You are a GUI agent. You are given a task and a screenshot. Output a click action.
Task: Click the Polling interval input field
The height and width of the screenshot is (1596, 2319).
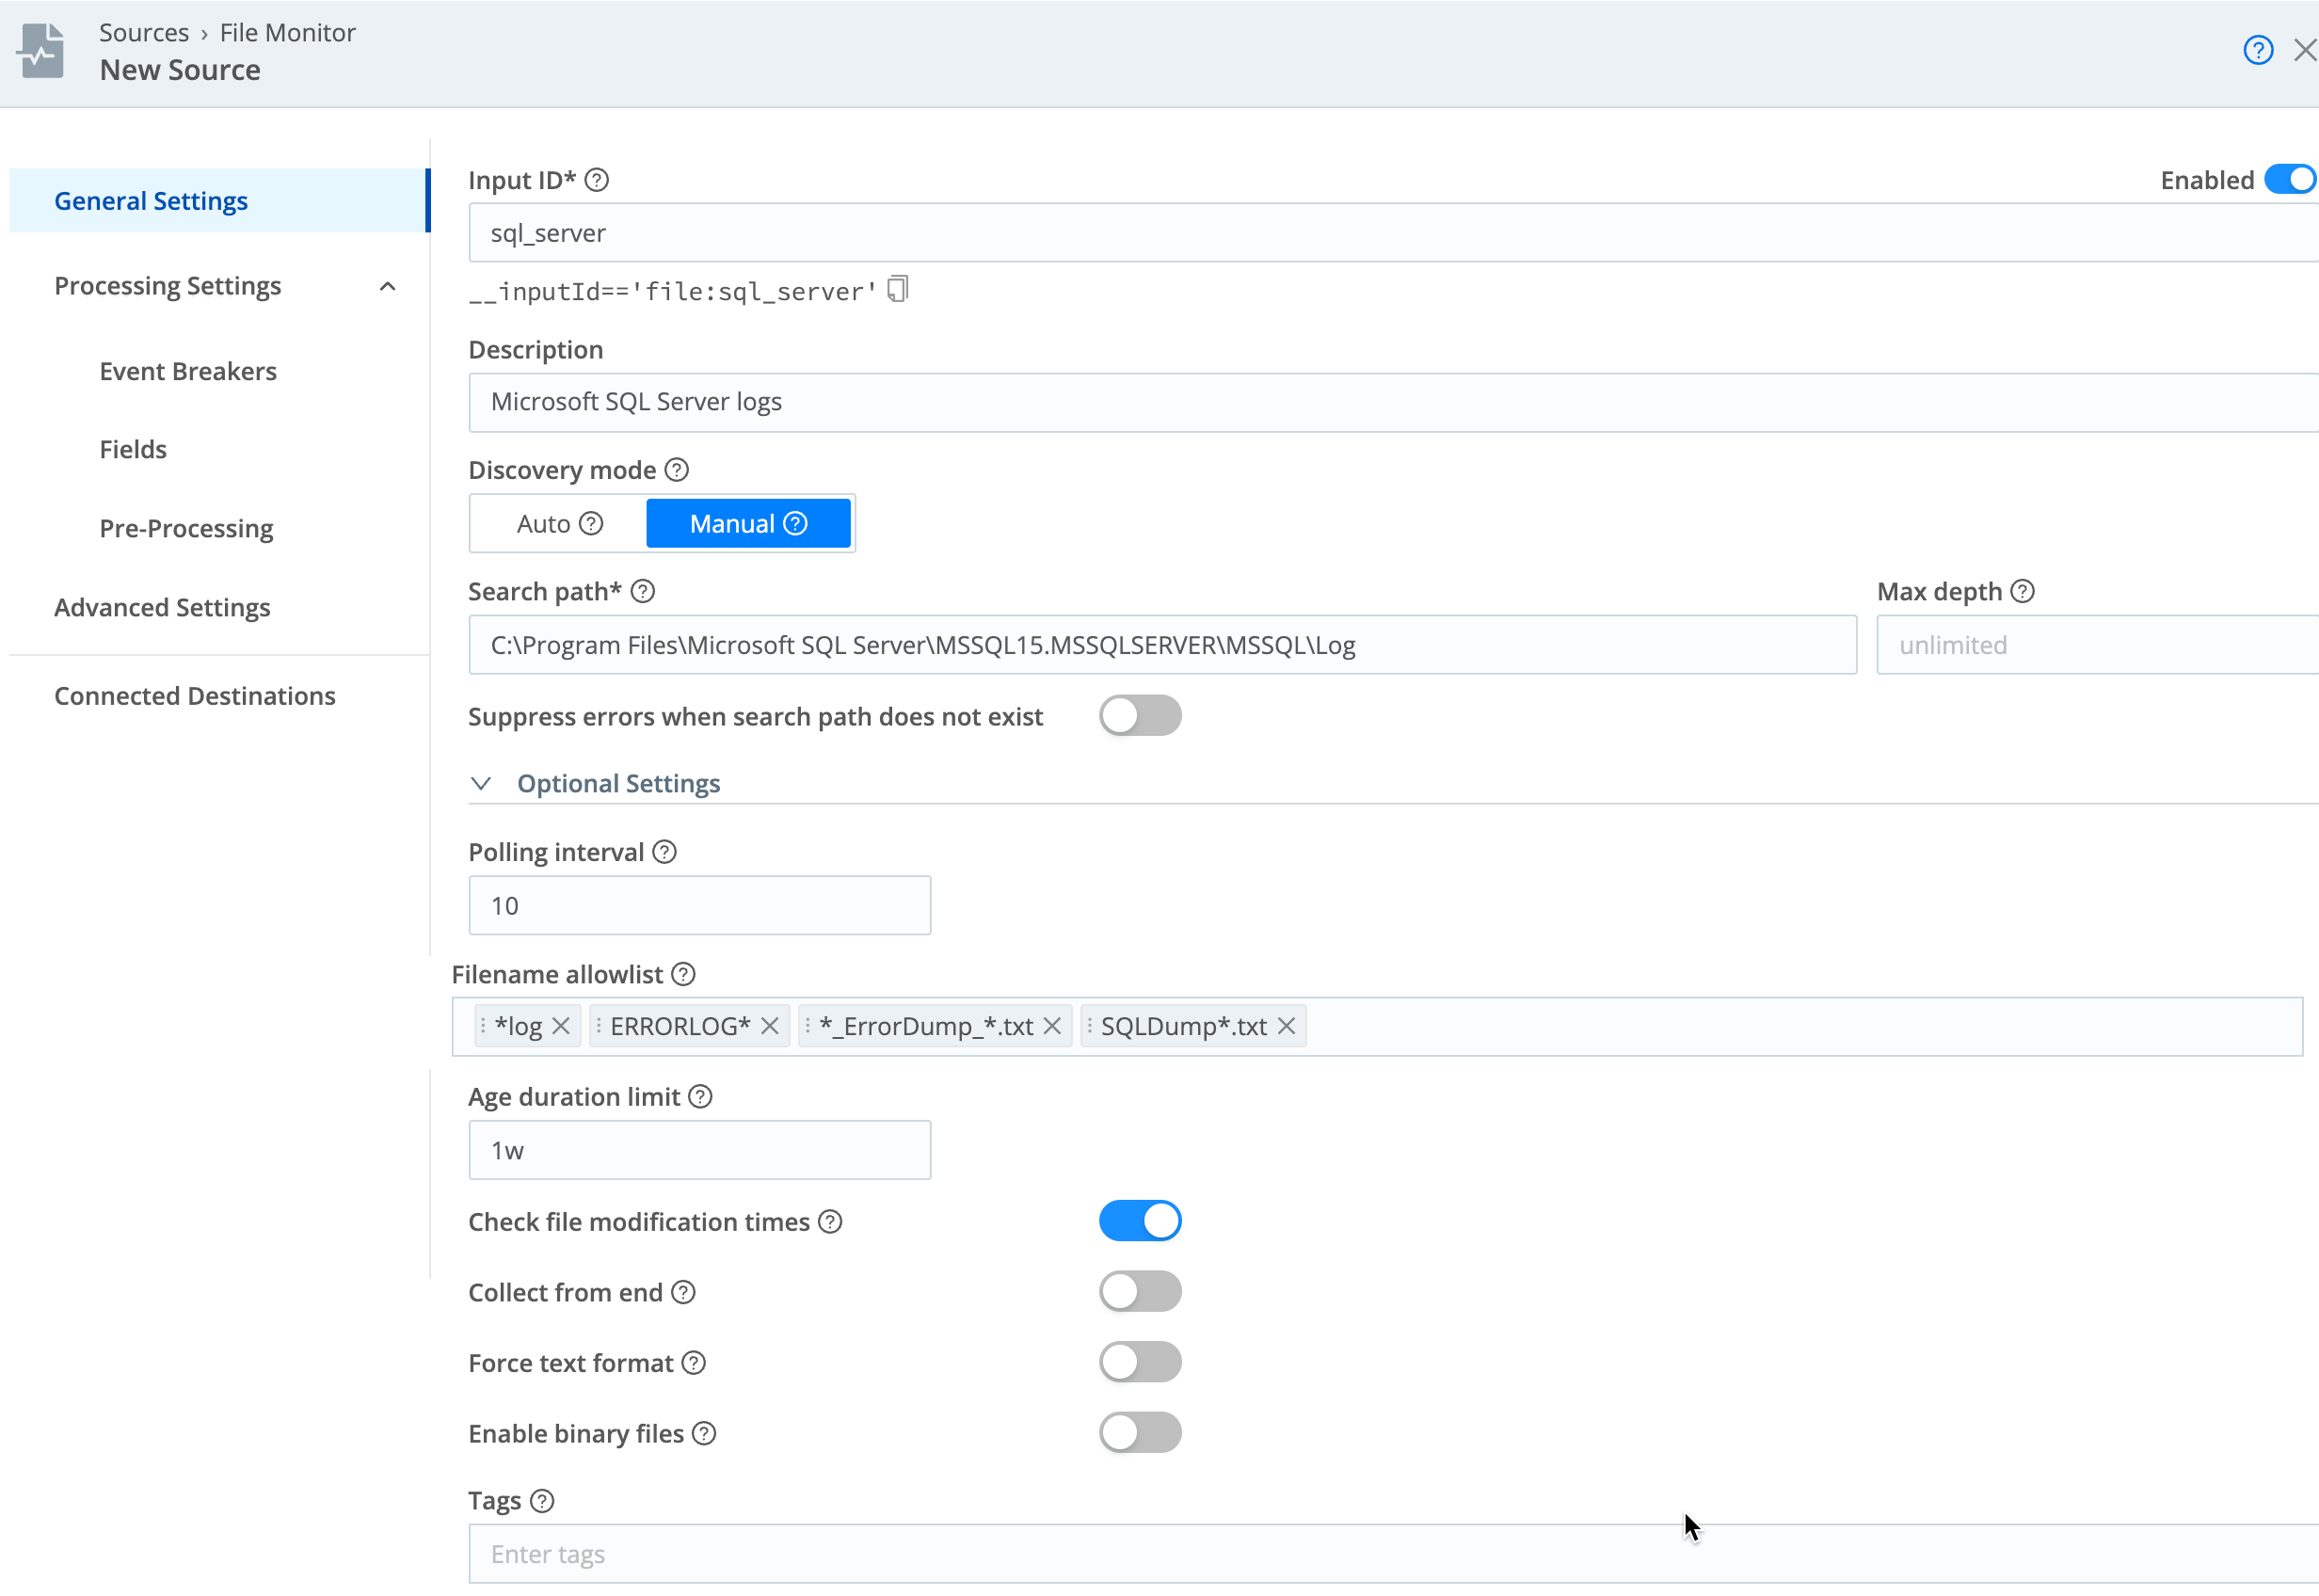click(x=699, y=905)
